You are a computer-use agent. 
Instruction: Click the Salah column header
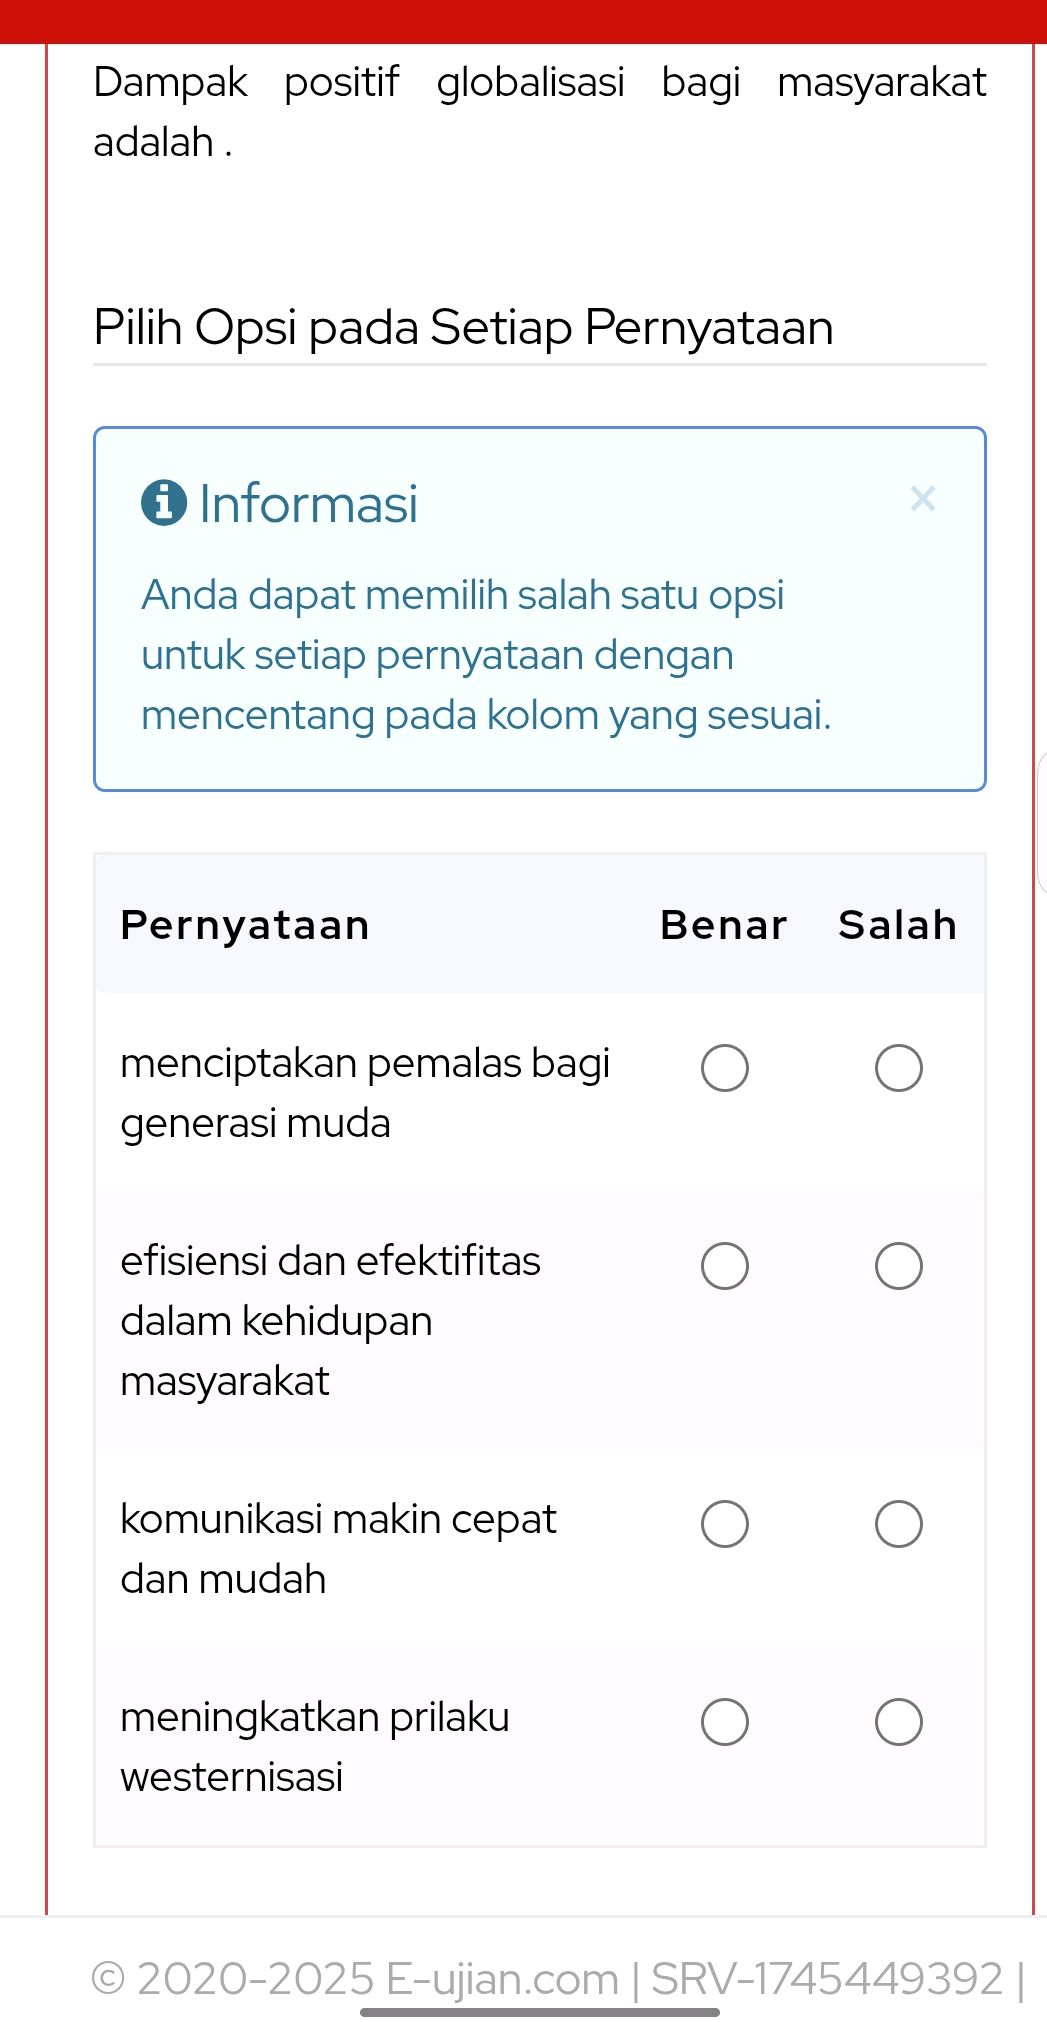(896, 925)
